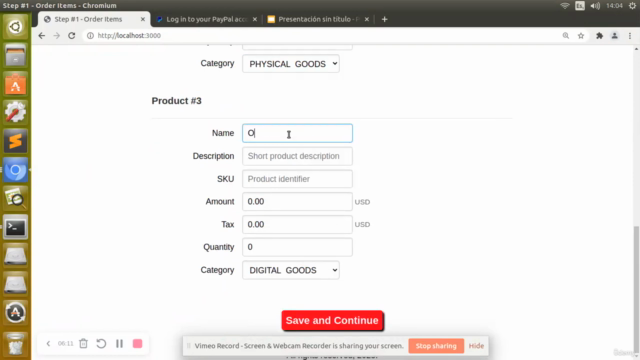
Task: Click the Save and Continue button
Action: pos(332,320)
